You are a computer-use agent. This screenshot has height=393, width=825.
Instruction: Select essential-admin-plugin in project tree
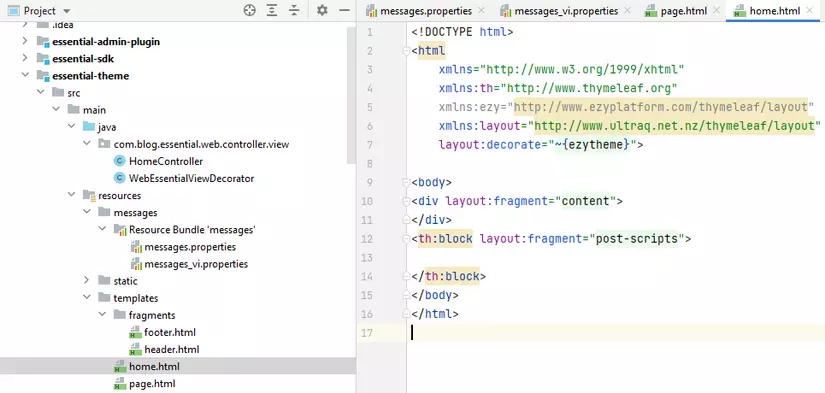click(x=106, y=42)
